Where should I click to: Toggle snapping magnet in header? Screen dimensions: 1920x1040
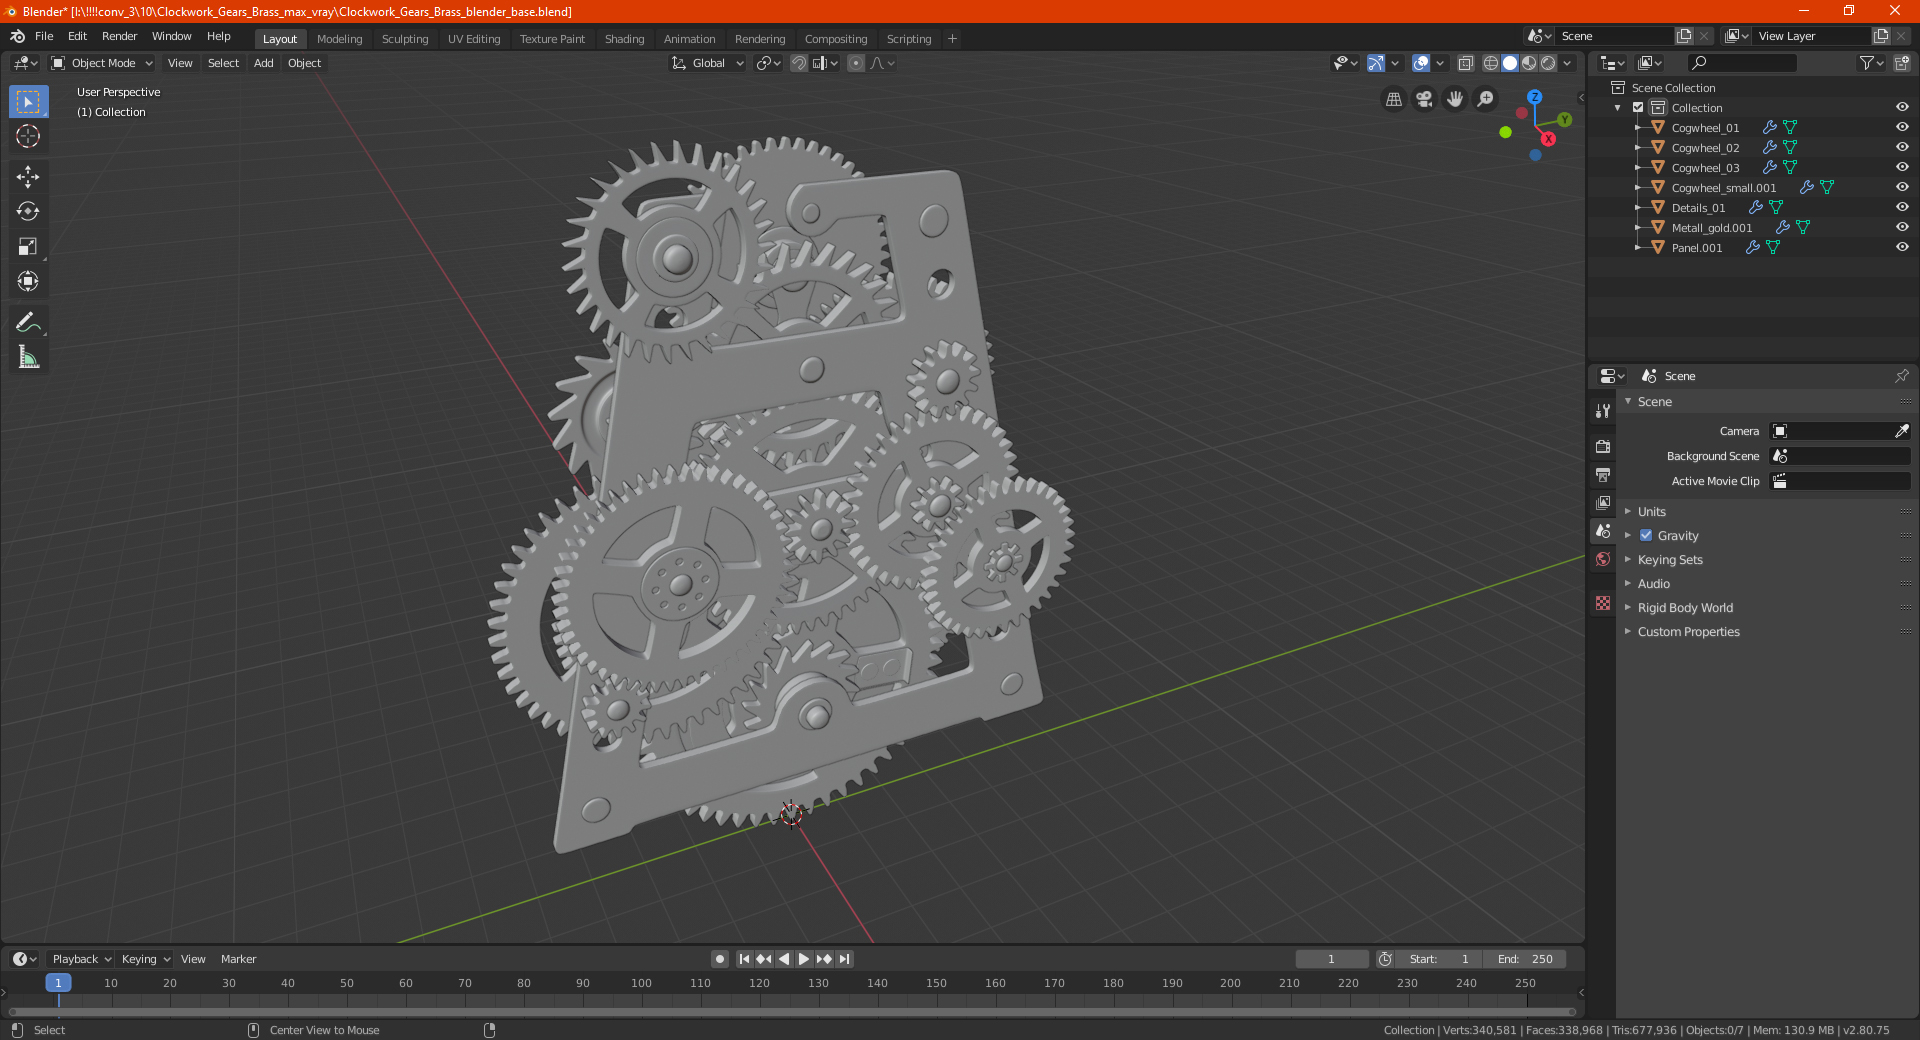pos(799,63)
